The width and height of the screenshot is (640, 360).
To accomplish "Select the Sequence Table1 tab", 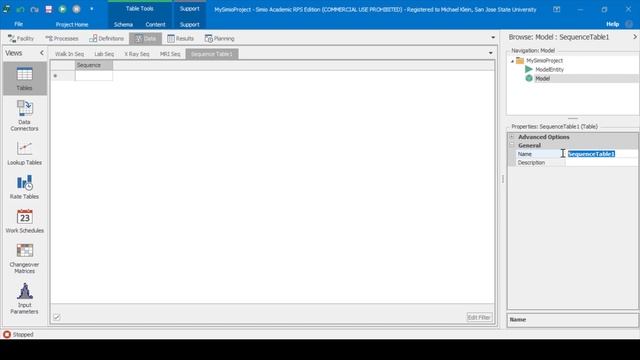I will coord(212,54).
